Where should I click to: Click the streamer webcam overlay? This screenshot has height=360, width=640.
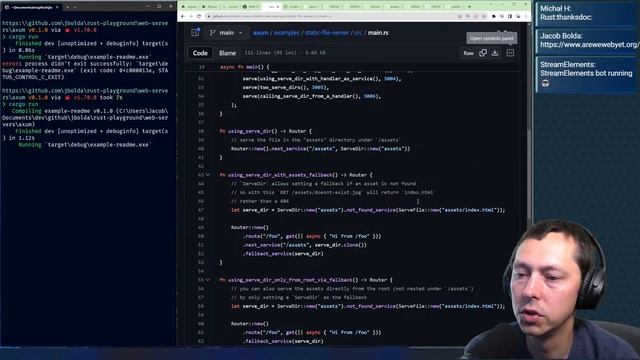[551, 290]
